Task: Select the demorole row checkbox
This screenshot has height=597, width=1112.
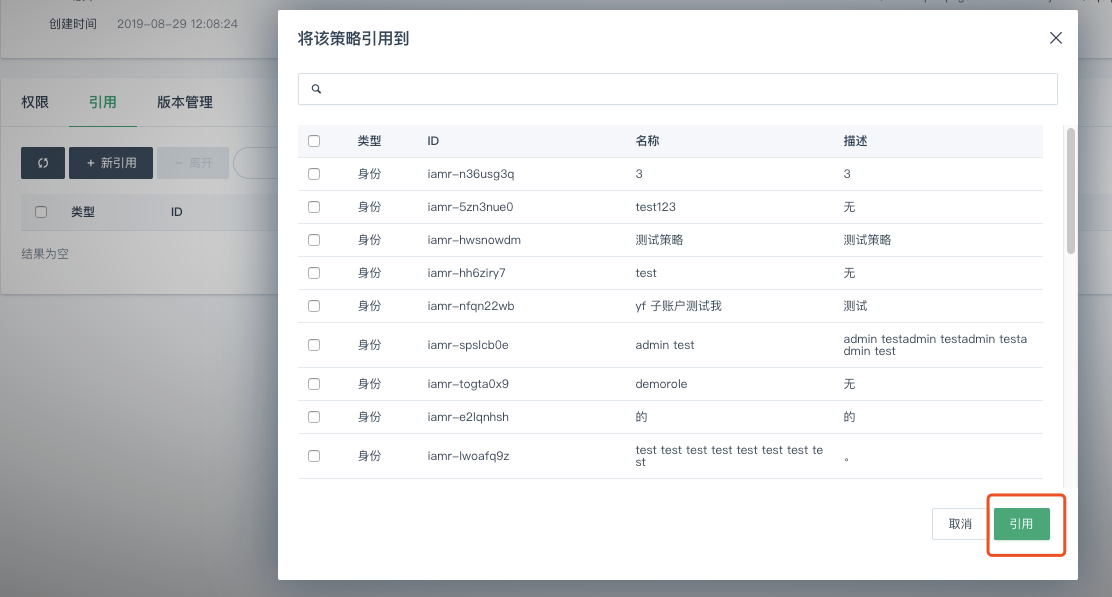Action: point(314,384)
